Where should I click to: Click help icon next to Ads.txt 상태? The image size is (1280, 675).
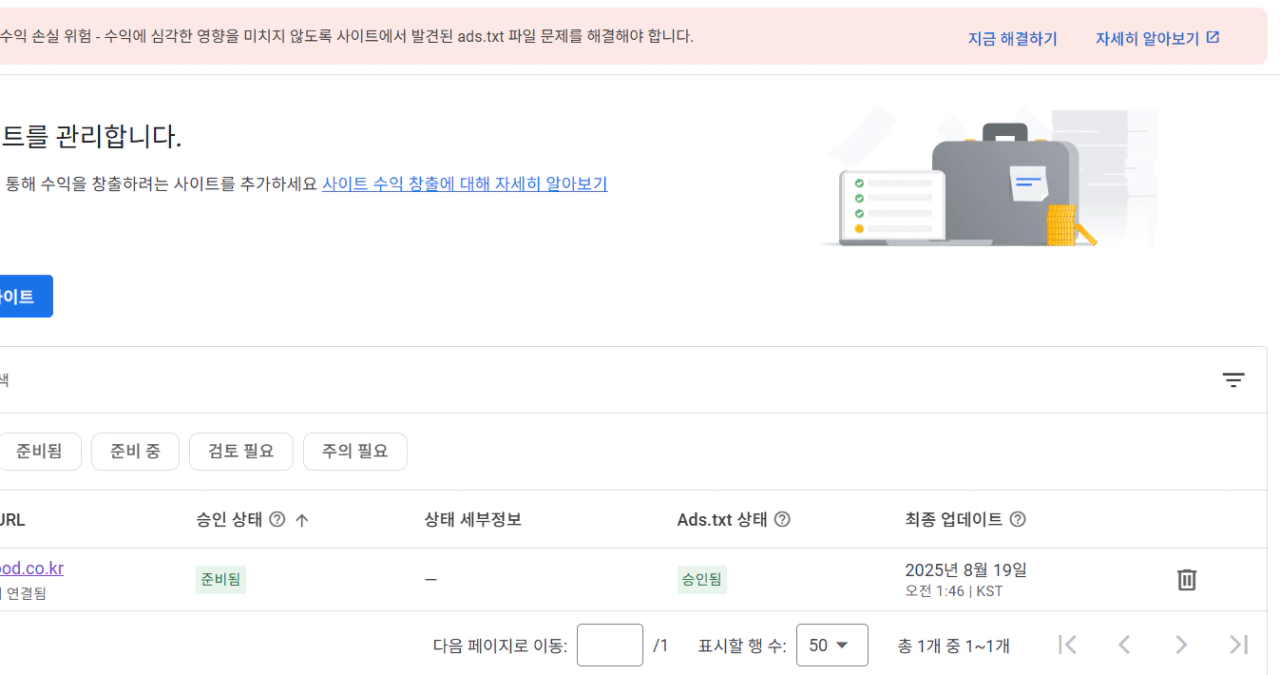(x=782, y=520)
